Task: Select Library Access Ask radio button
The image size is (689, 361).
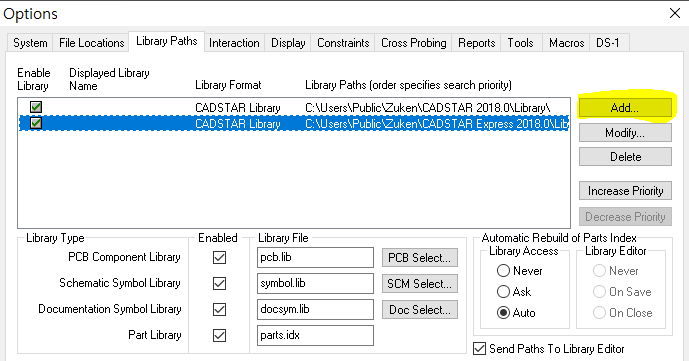Action: pos(503,292)
